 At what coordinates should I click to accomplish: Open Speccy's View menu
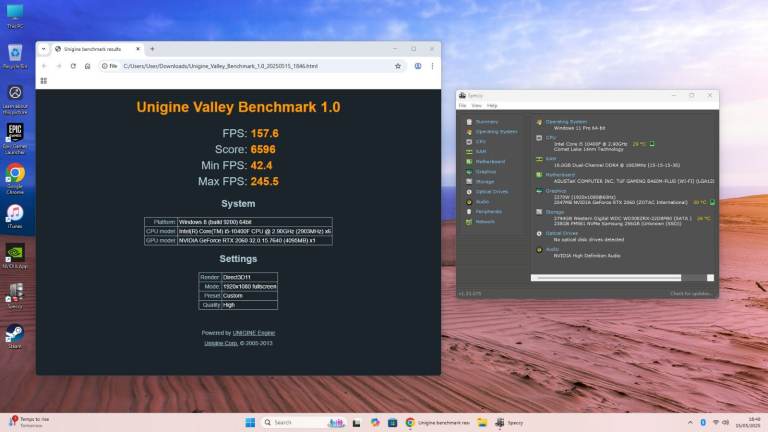(477, 106)
